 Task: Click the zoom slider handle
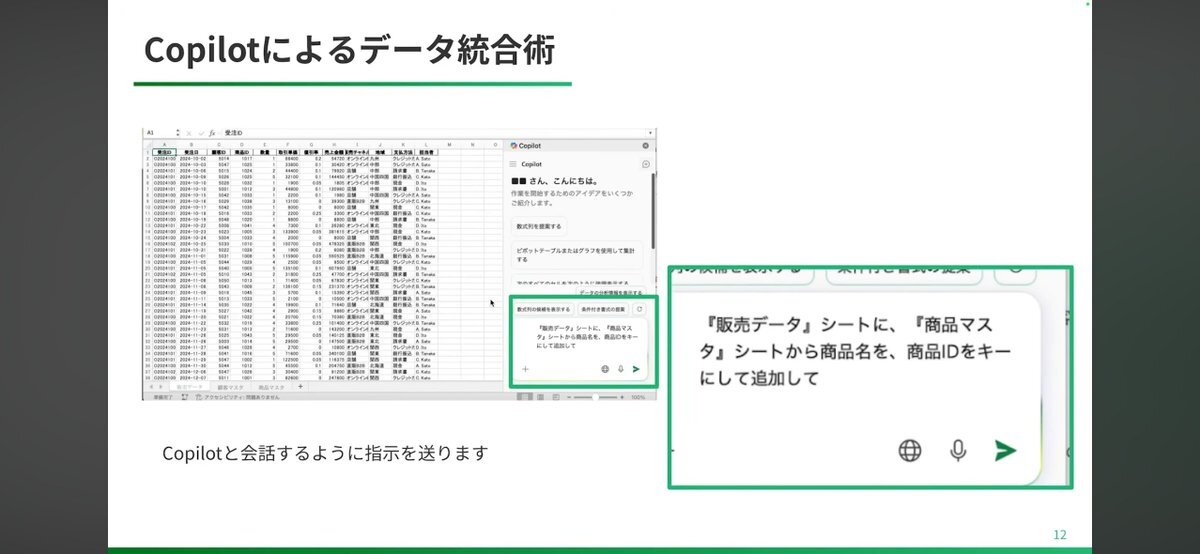594,397
